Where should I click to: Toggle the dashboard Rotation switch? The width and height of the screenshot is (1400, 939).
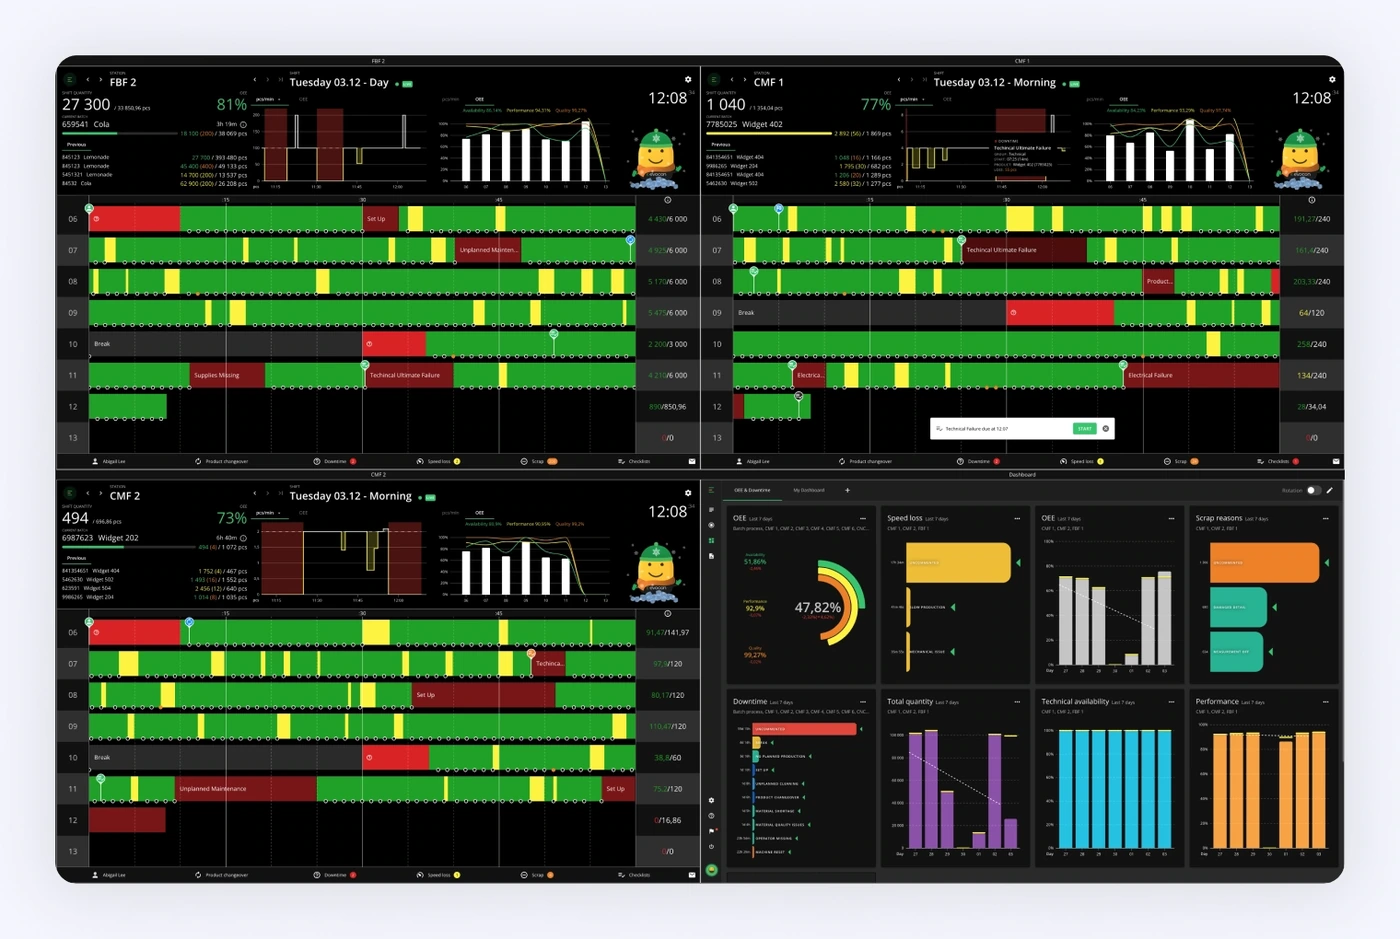pos(1313,490)
